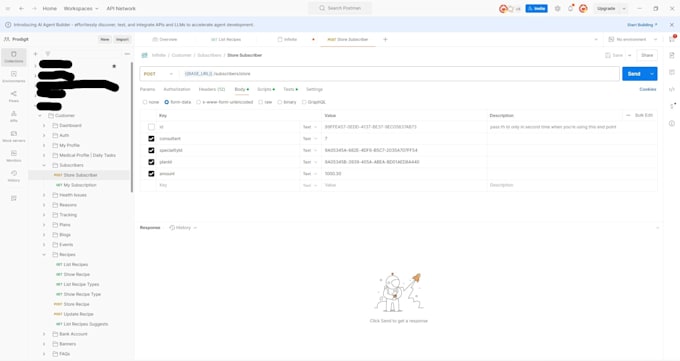The image size is (680, 361).
Task: Select the GraphQL body type
Action: 304,102
